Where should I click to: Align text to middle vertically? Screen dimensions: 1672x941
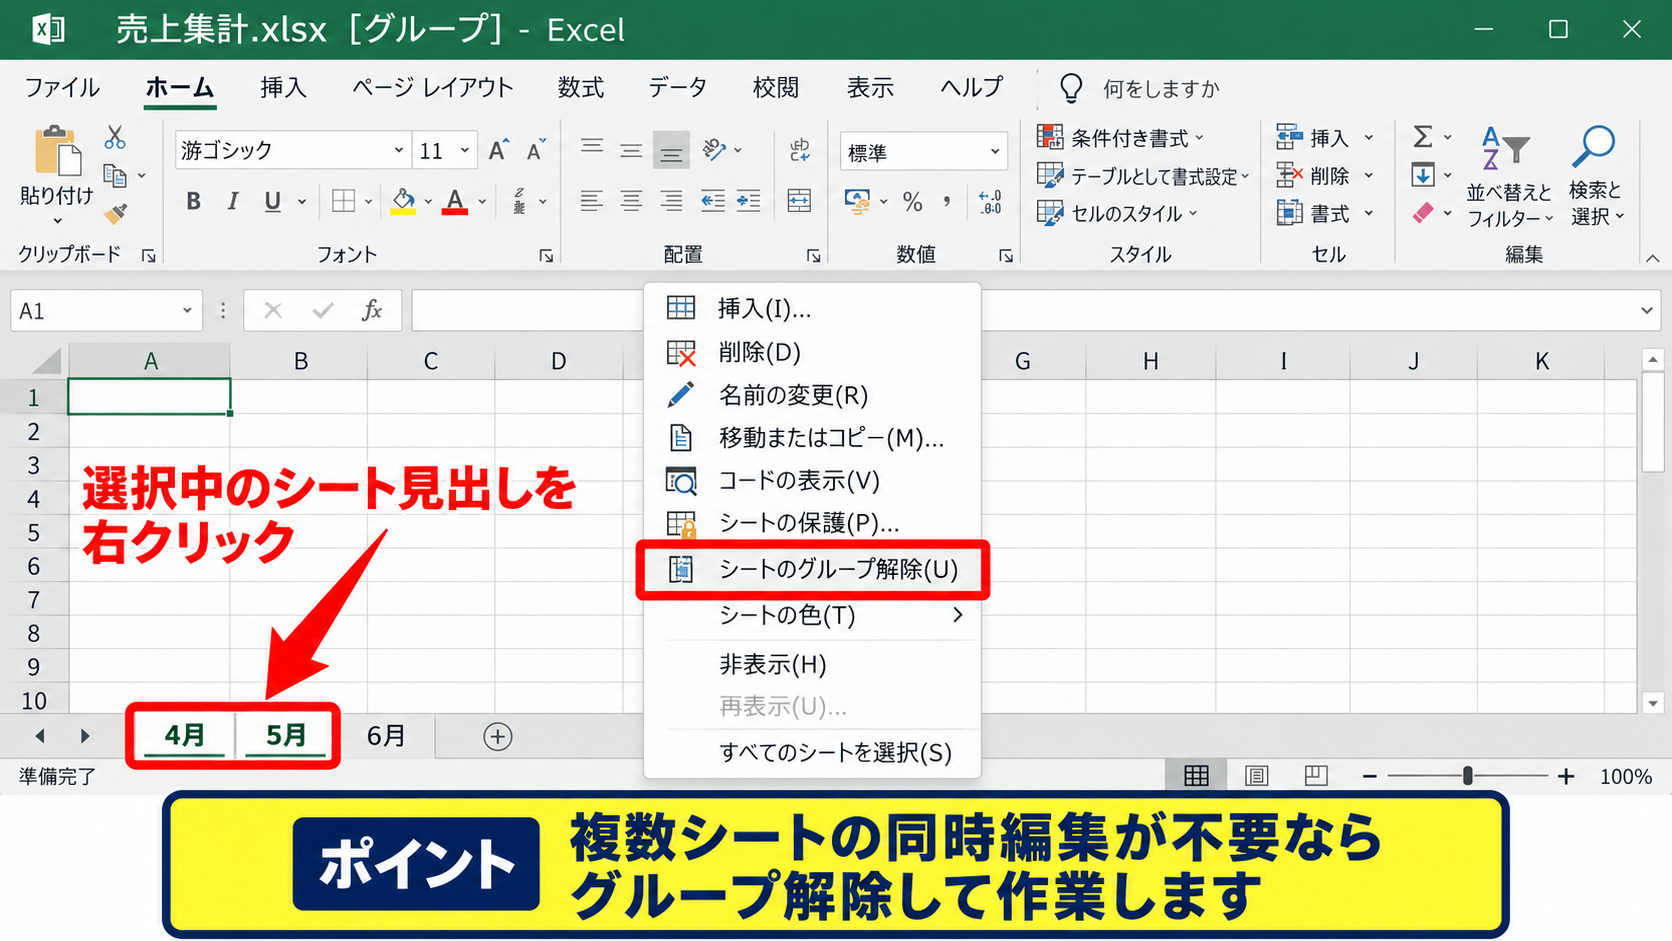pos(631,150)
